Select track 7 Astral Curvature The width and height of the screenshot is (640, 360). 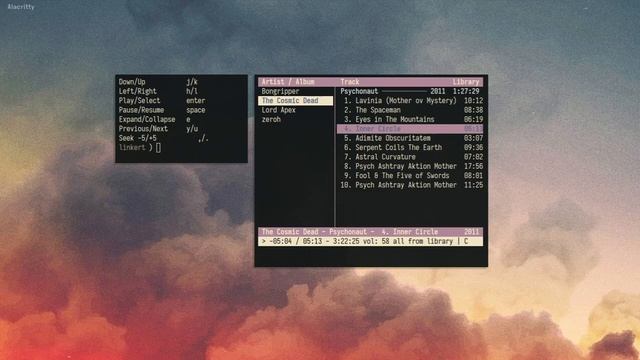410,157
